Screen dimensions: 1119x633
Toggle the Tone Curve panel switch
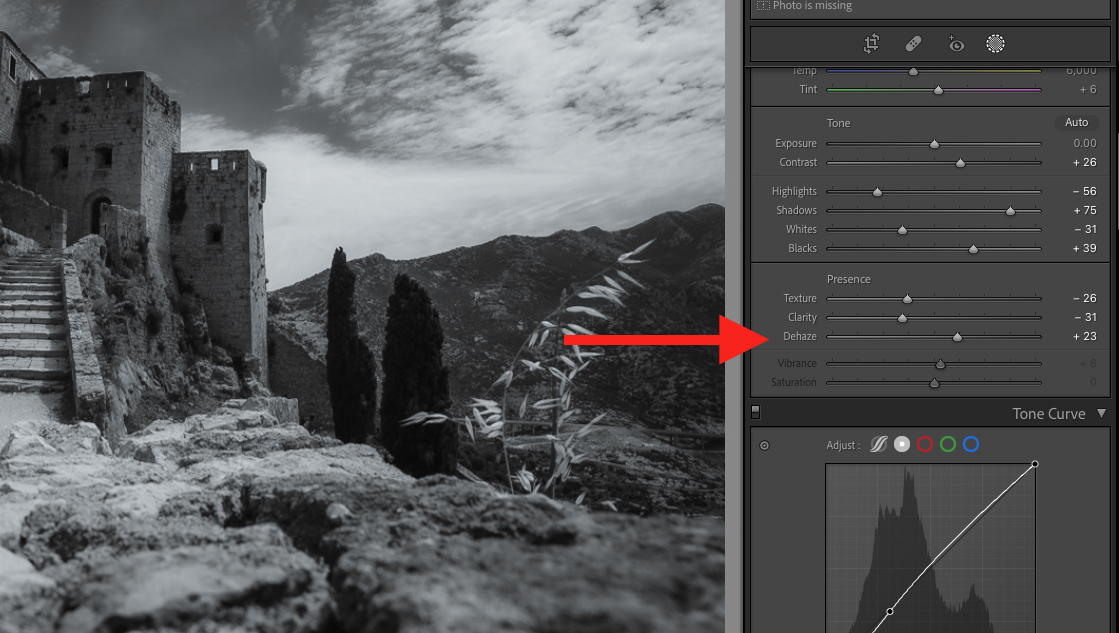click(x=756, y=412)
